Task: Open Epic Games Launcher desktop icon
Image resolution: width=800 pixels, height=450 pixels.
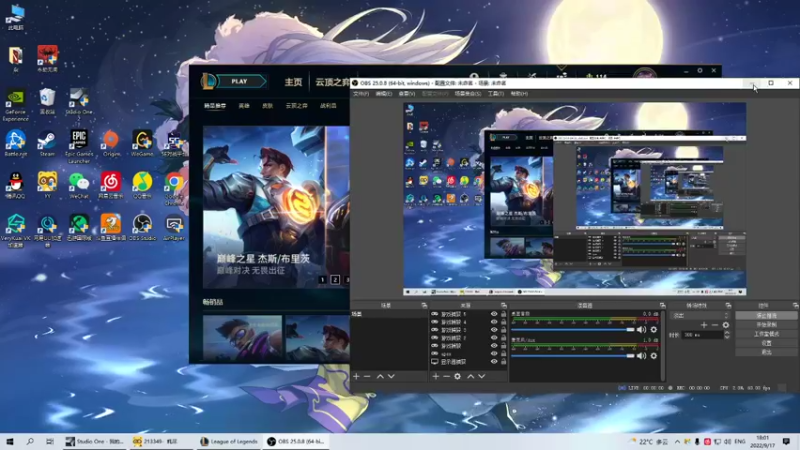Action: click(x=79, y=147)
